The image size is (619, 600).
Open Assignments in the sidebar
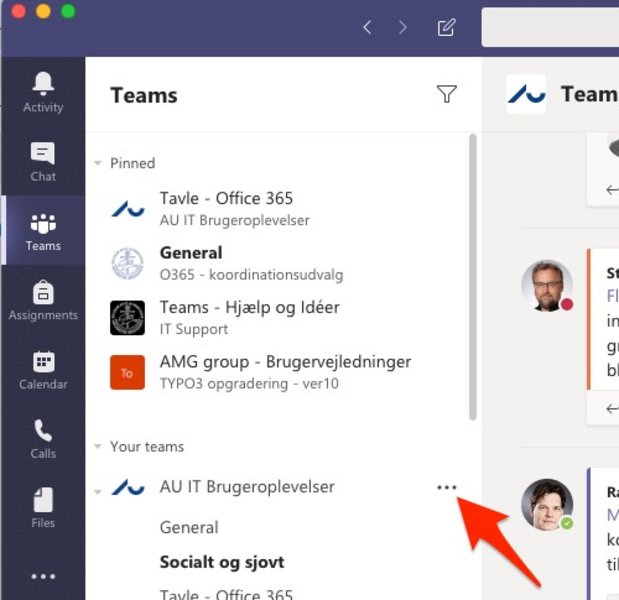(x=43, y=300)
